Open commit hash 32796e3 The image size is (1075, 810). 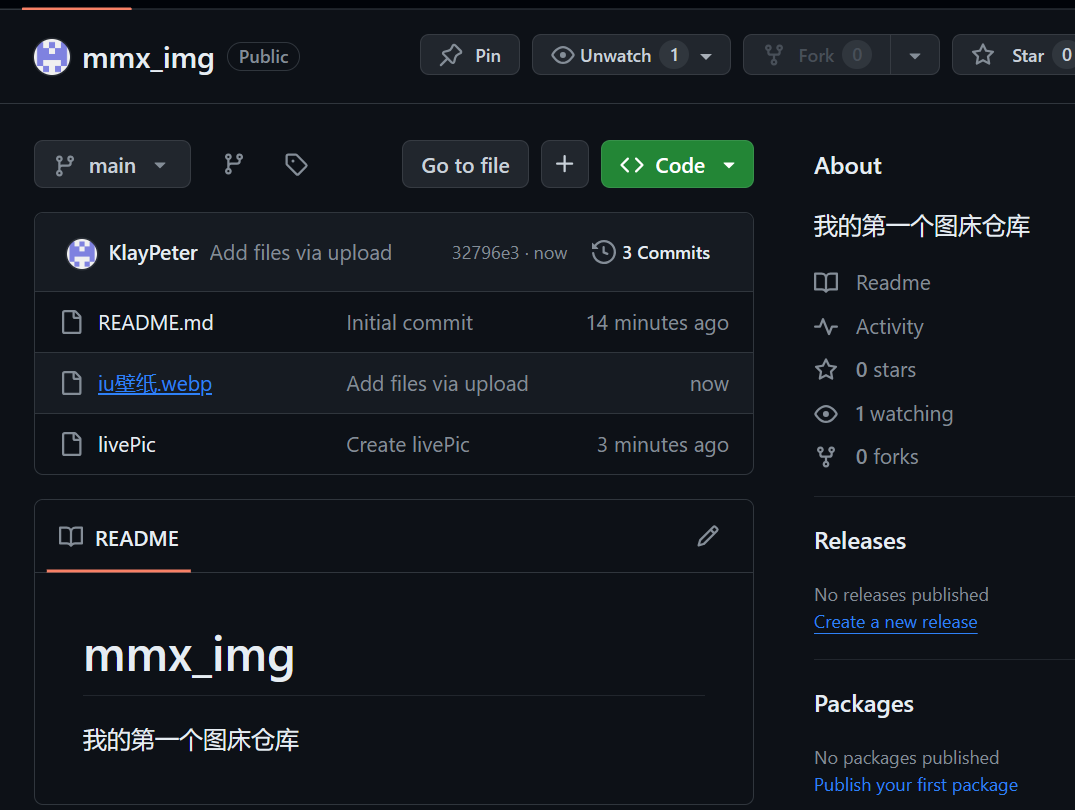click(485, 253)
